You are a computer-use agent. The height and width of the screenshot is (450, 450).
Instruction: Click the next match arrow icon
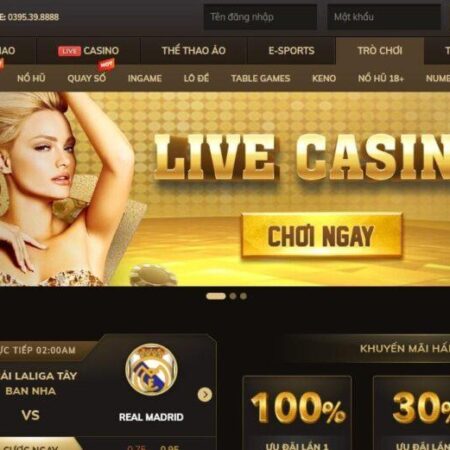205,395
